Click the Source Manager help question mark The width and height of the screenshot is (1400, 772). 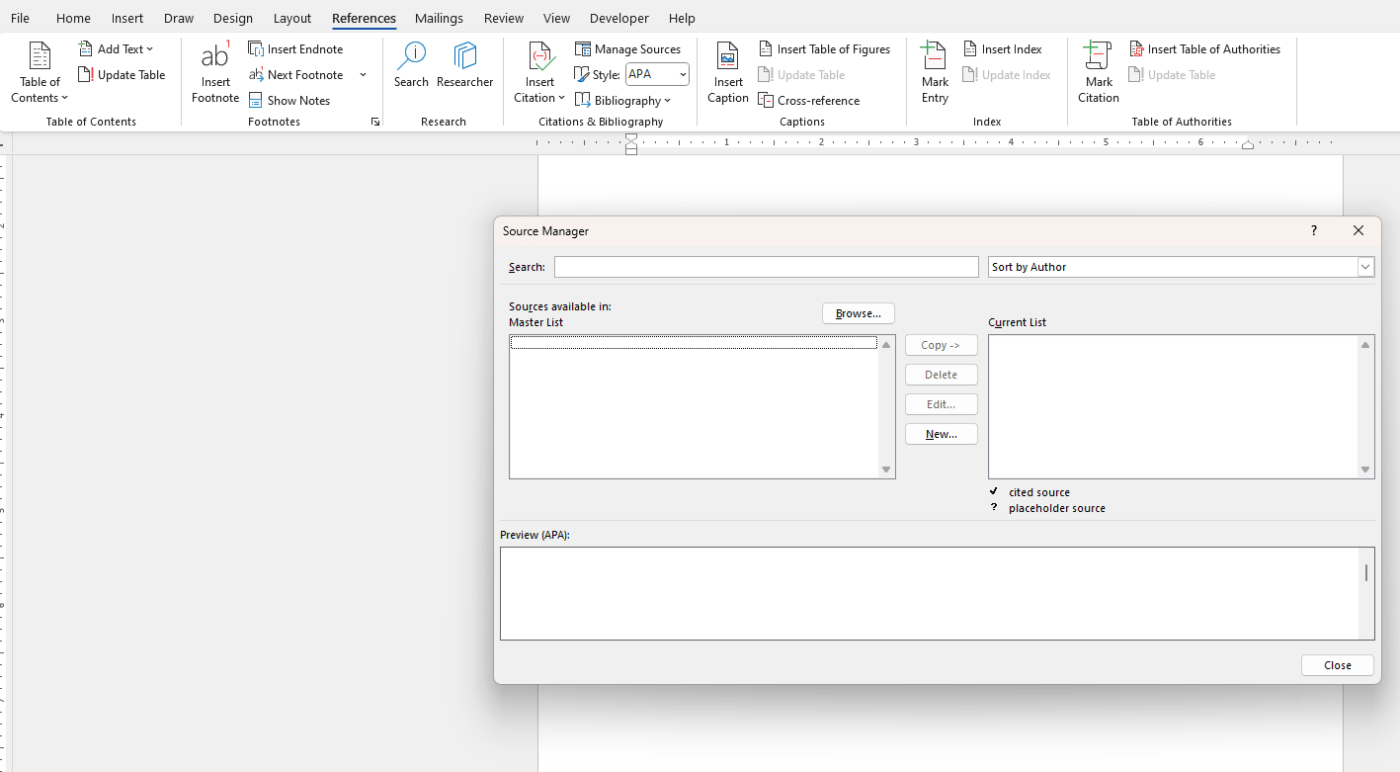tap(1314, 231)
